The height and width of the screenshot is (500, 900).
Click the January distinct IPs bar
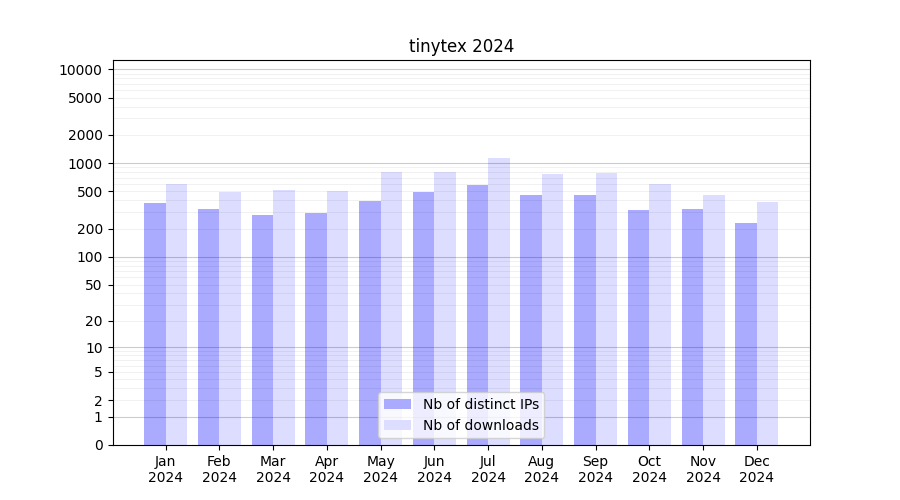click(x=155, y=323)
